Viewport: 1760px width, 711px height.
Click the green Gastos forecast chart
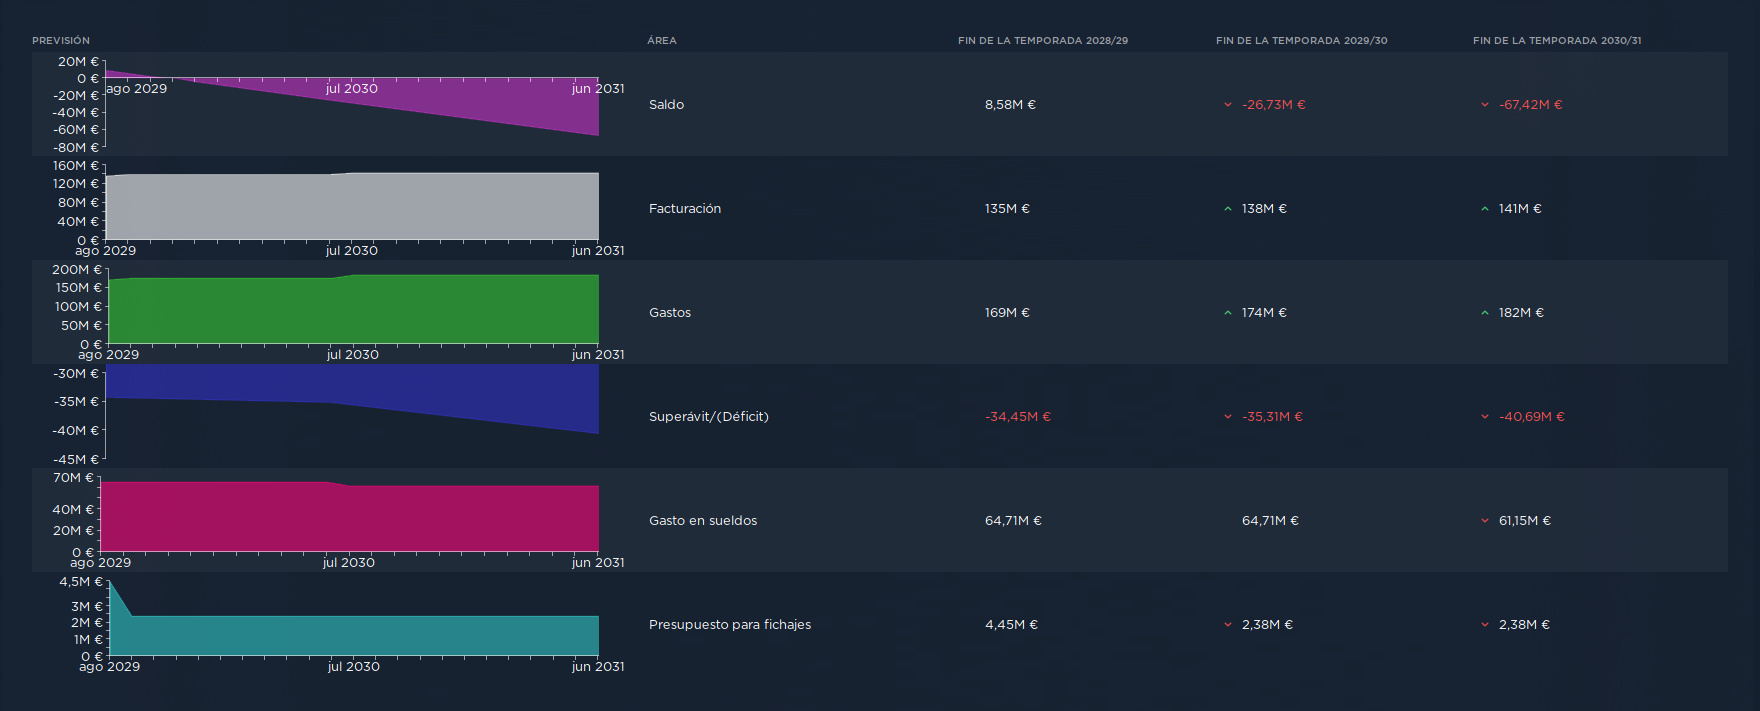click(x=353, y=309)
